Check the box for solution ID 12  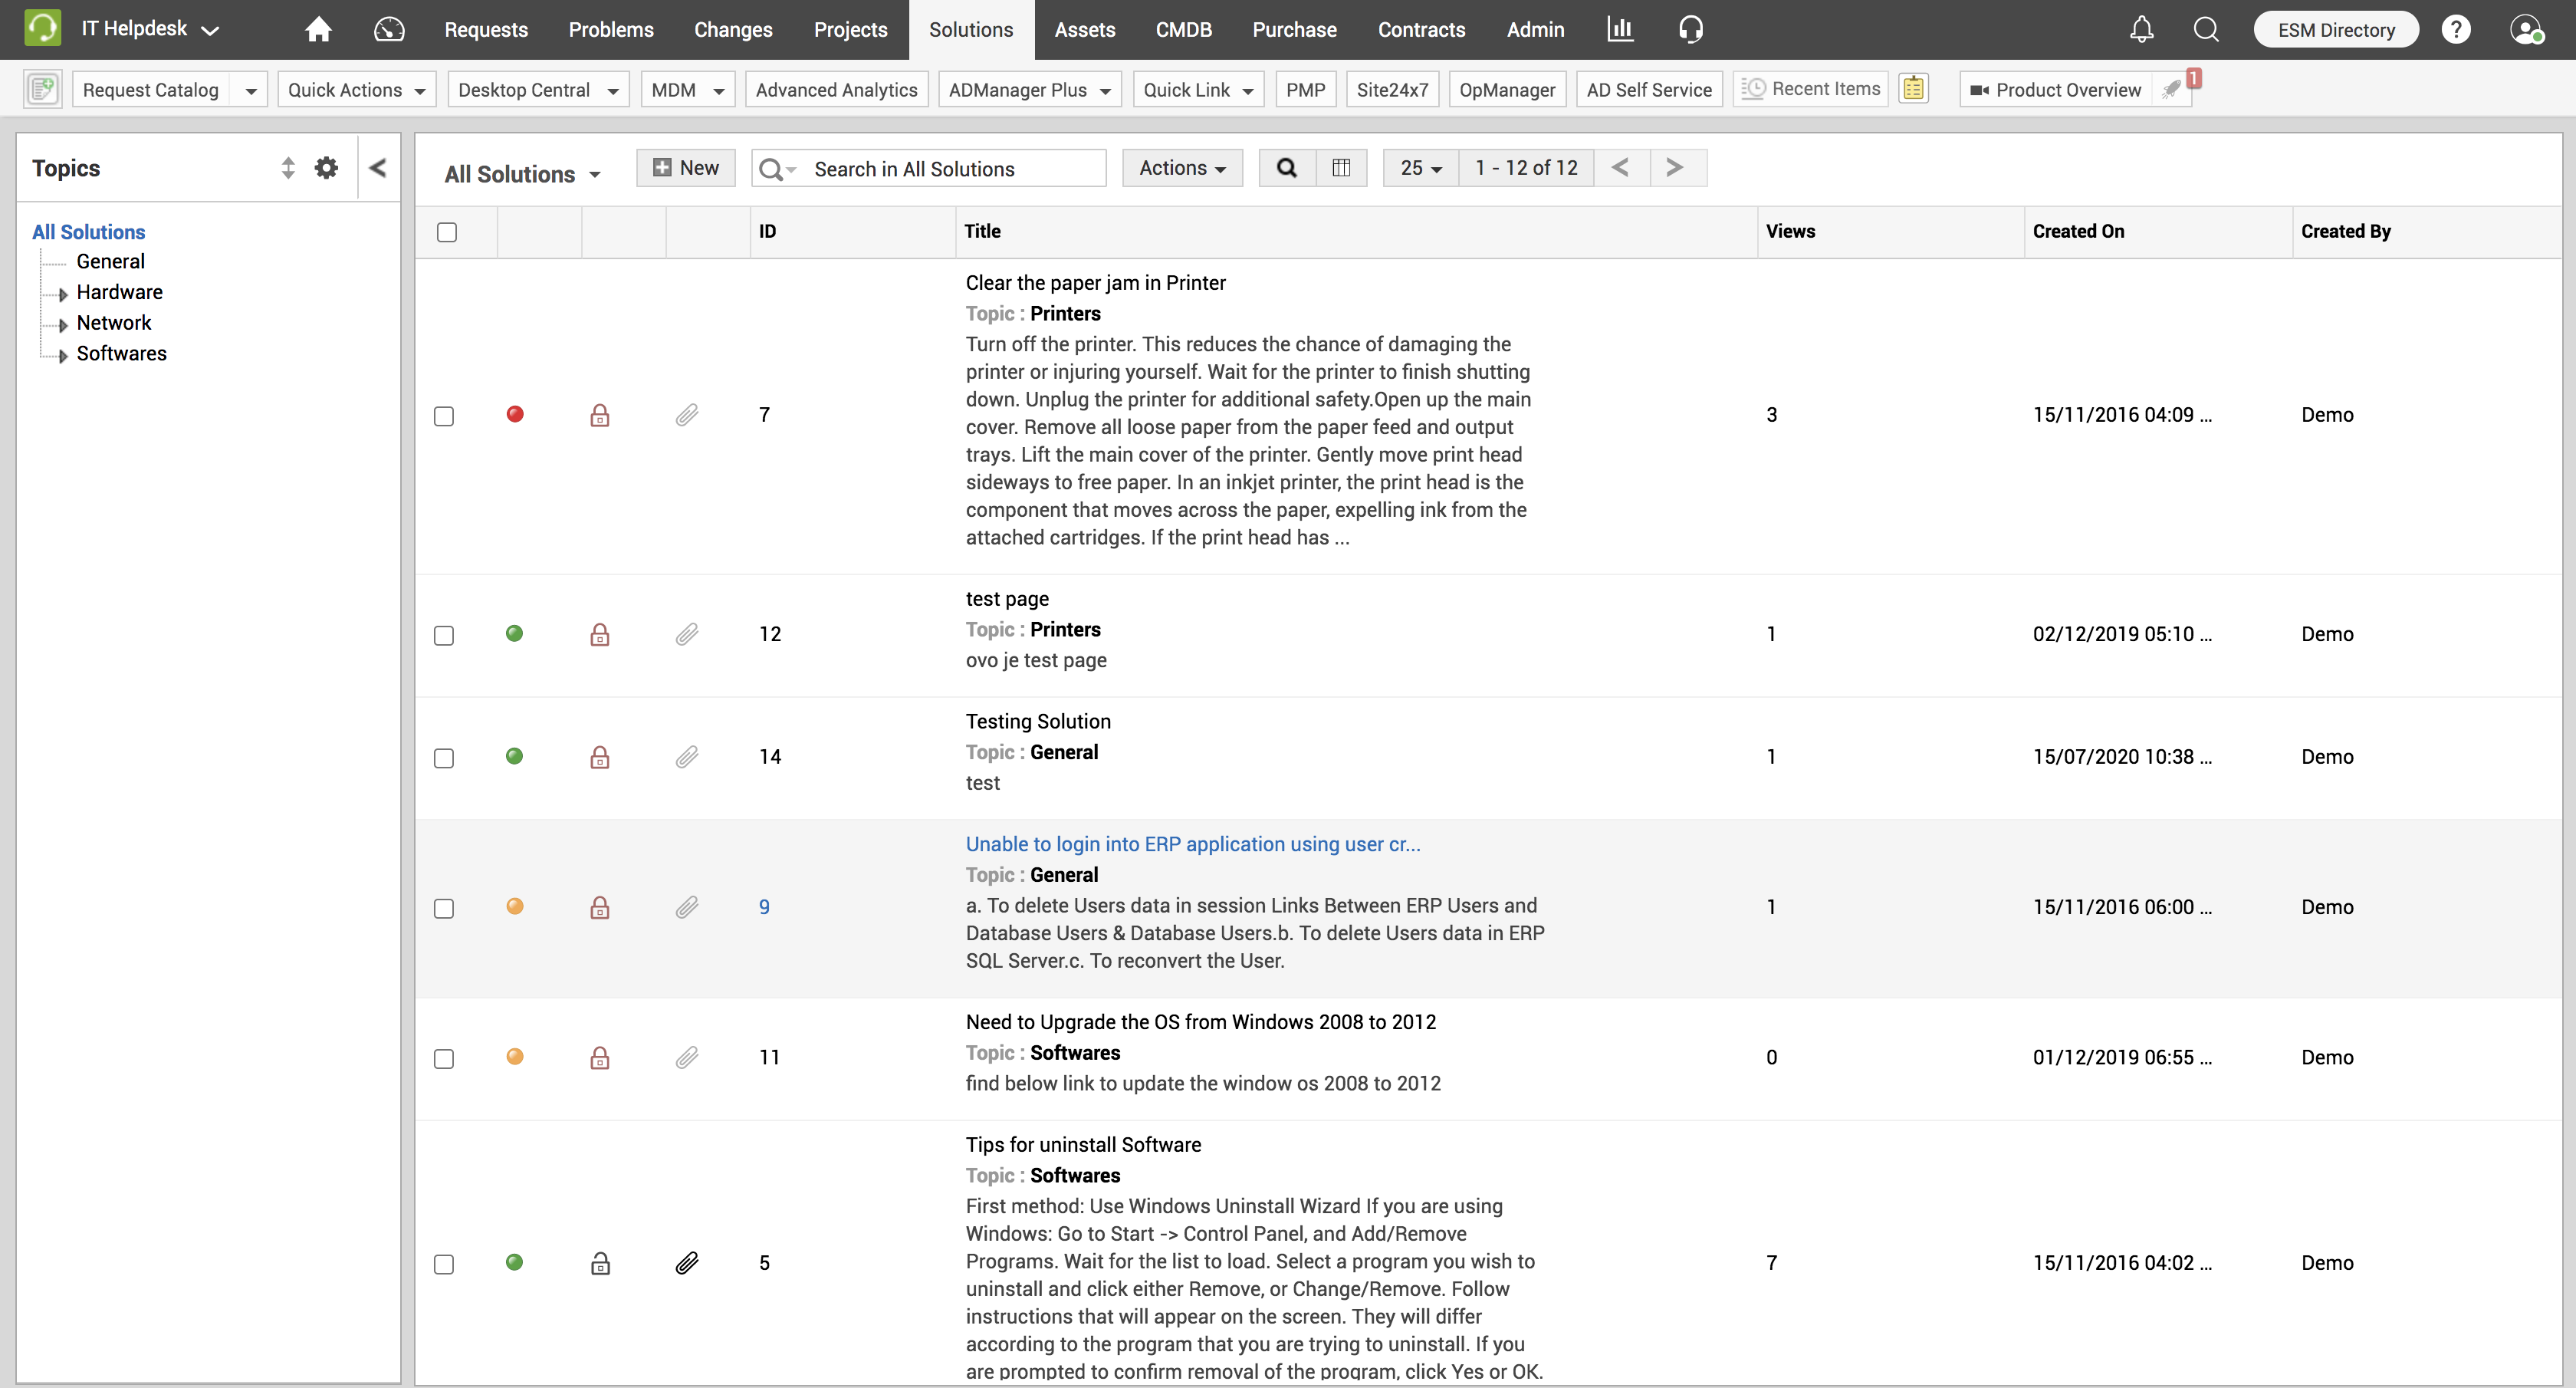[x=444, y=636]
